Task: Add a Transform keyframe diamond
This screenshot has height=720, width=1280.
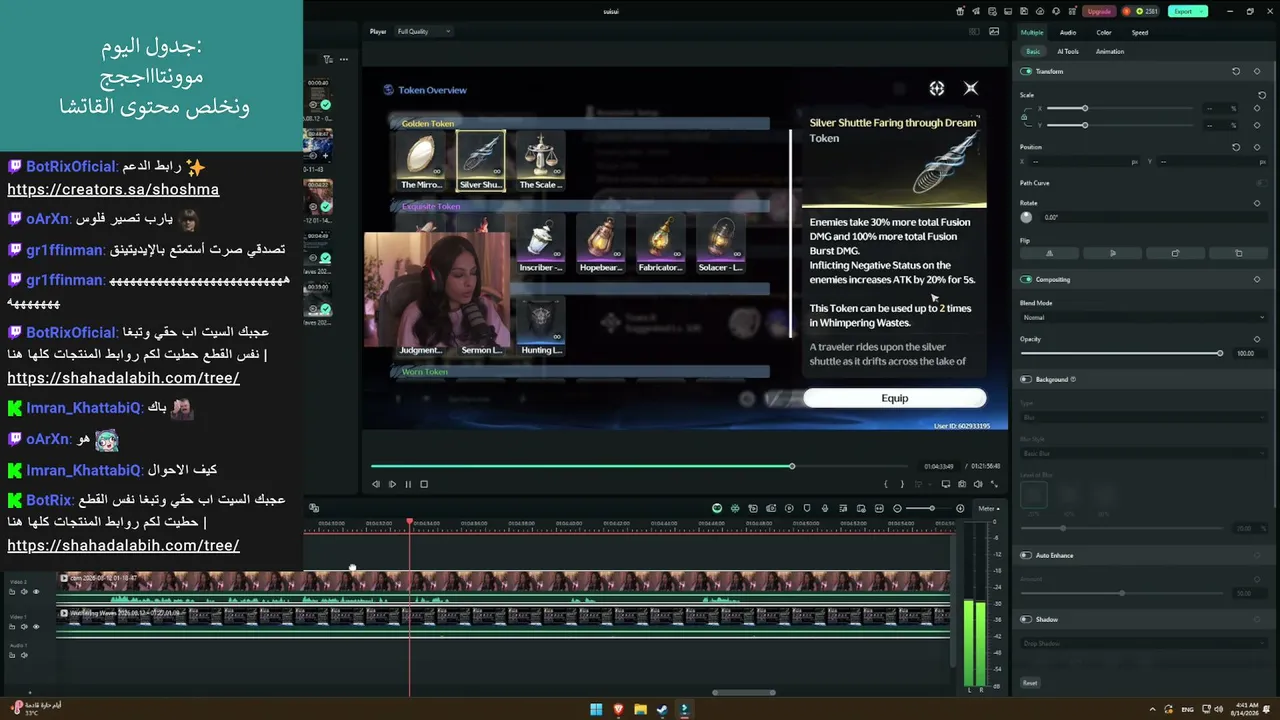Action: [x=1257, y=71]
